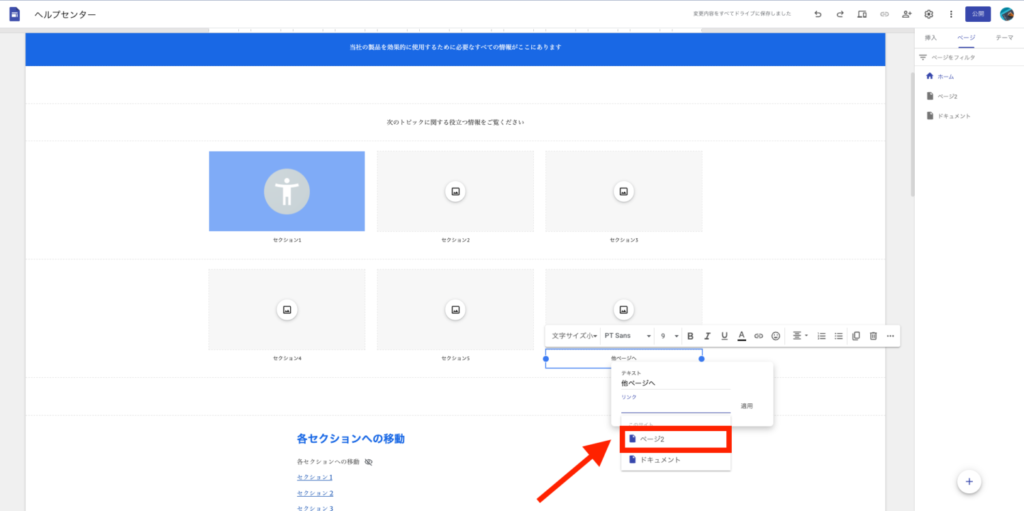Select ドキュメント in link suggestions

[675, 460]
